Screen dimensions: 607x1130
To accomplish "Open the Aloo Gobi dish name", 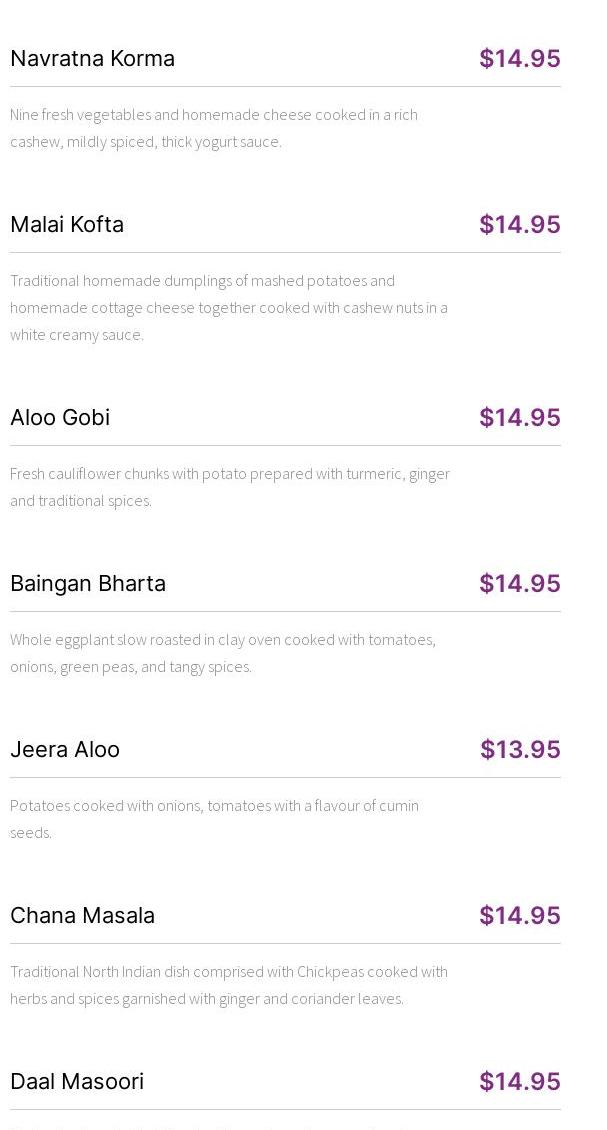I will (x=60, y=417).
